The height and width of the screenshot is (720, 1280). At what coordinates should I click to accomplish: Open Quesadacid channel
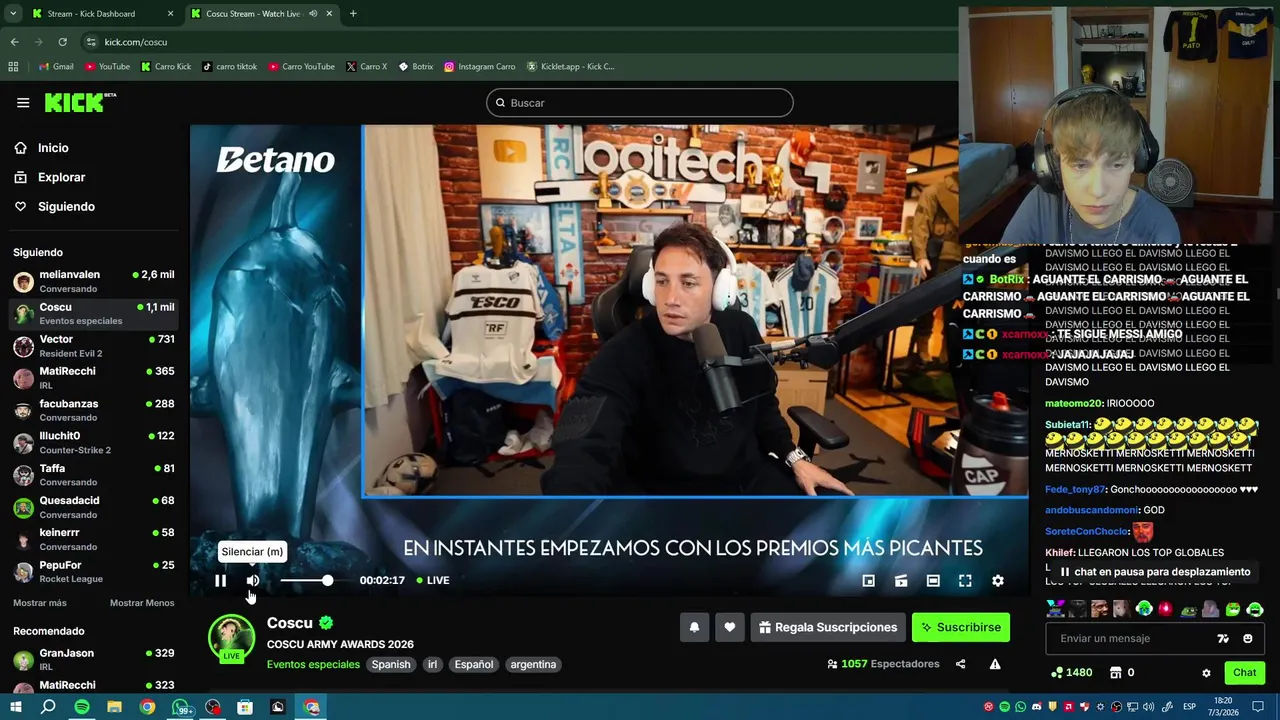click(x=94, y=507)
